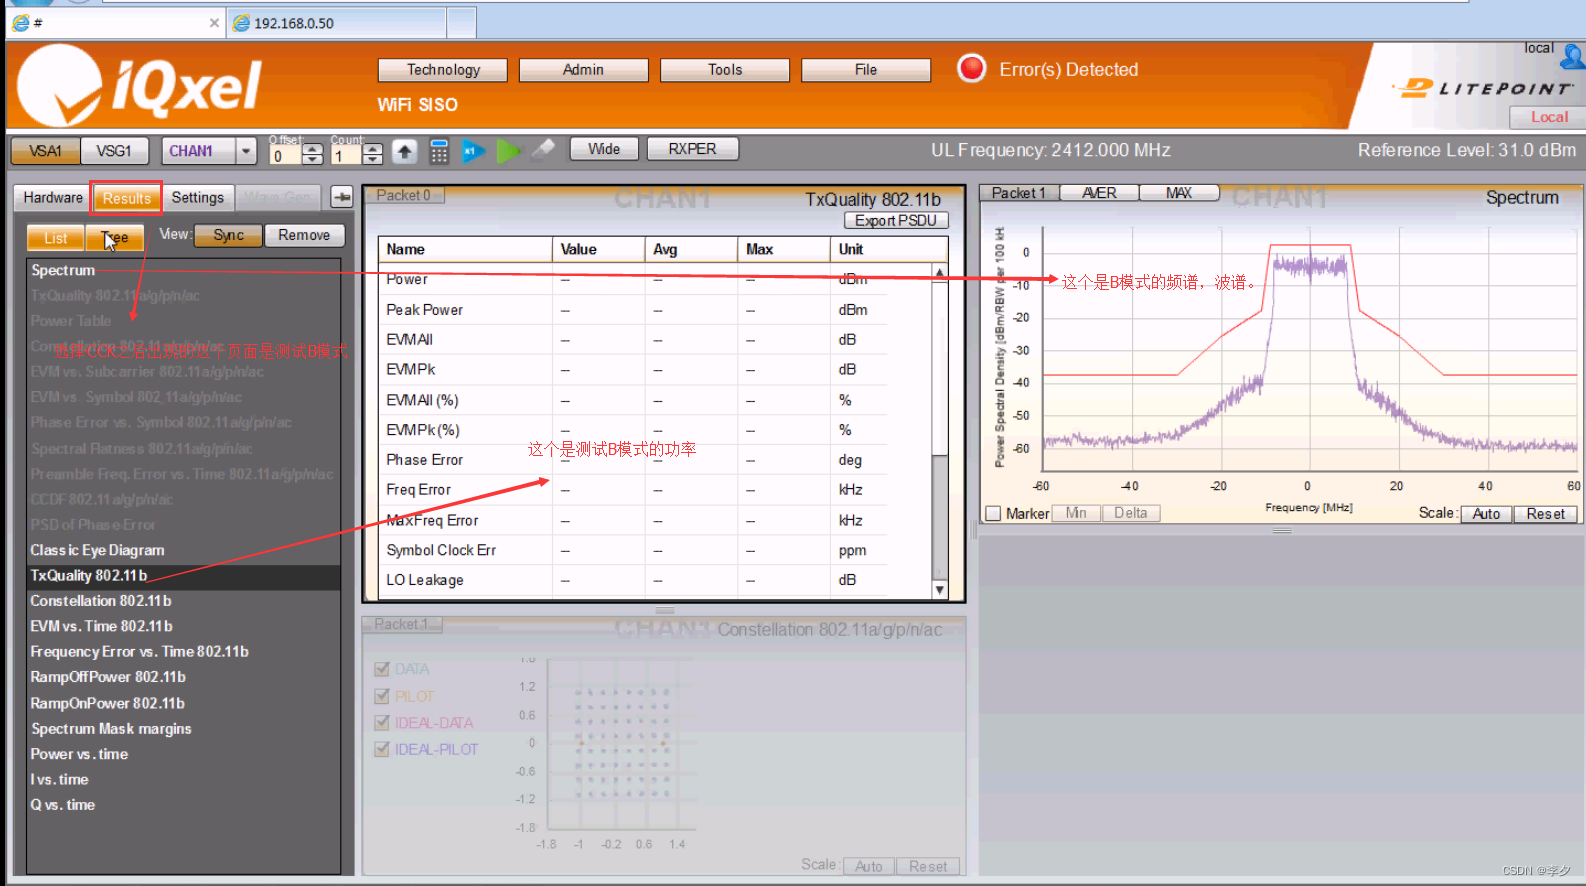The height and width of the screenshot is (886, 1586).
Task: Switch to the Results tab
Action: point(126,198)
